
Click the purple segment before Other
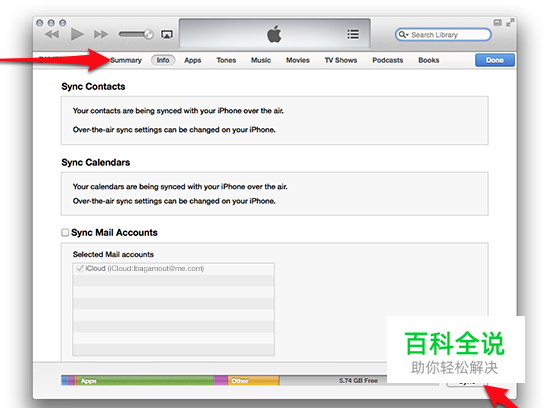221,381
